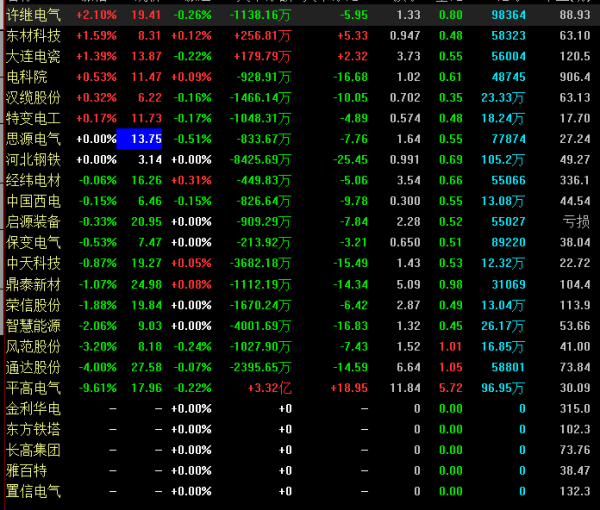600x510 pixels.
Task: Click the highlighted price 13.75 cell
Action: pyautogui.click(x=139, y=139)
